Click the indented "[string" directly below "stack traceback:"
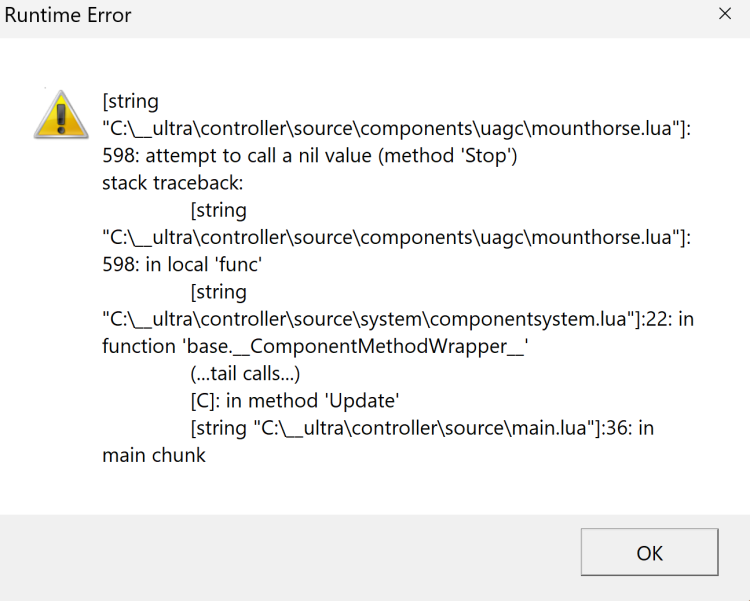Viewport: 750px width, 601px height. tap(218, 210)
